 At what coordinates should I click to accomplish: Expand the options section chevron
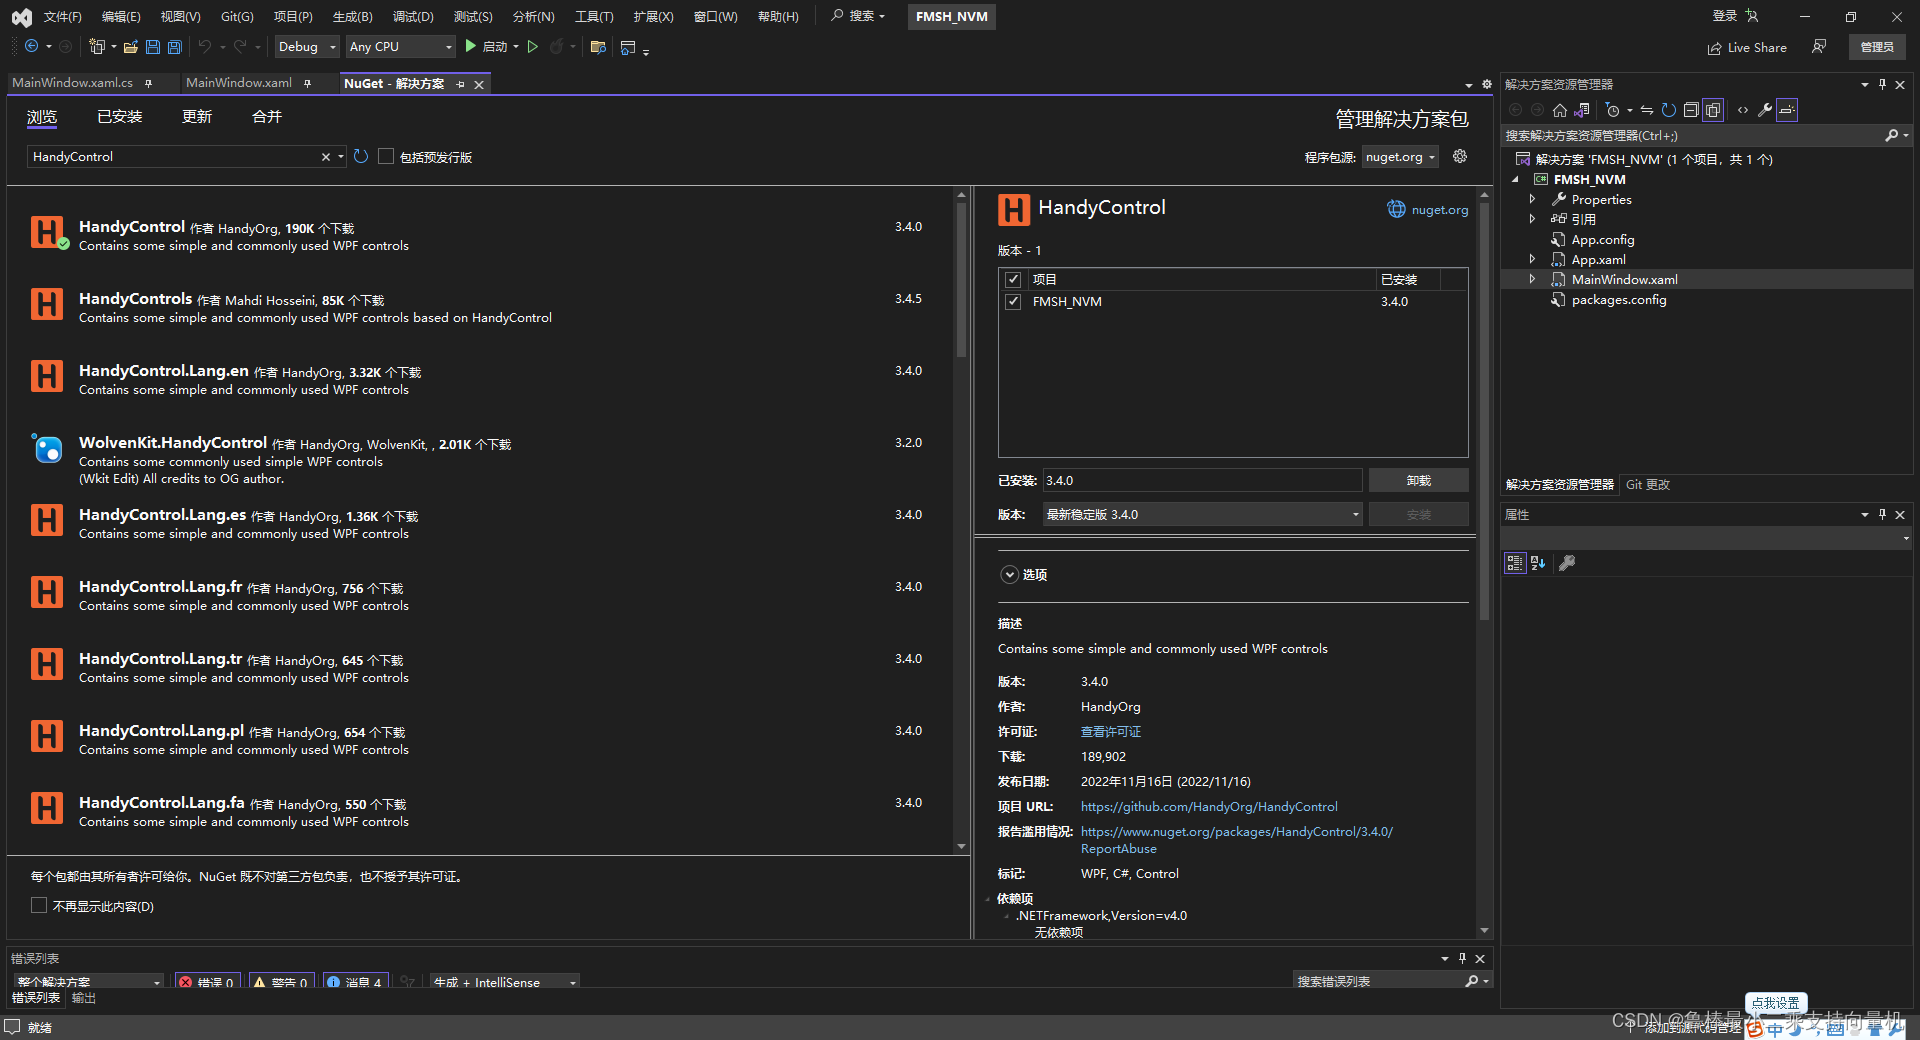coord(1010,575)
